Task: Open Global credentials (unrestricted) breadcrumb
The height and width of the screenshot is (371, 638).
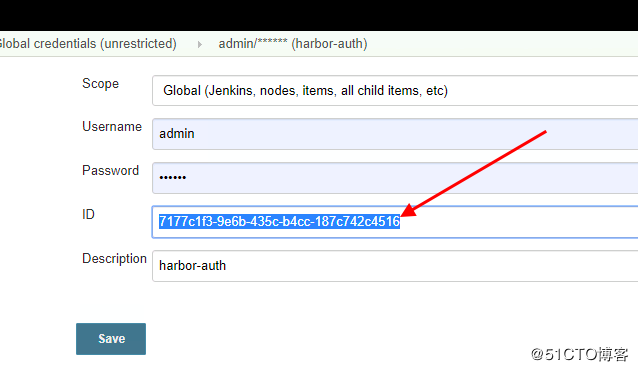Action: tap(88, 44)
